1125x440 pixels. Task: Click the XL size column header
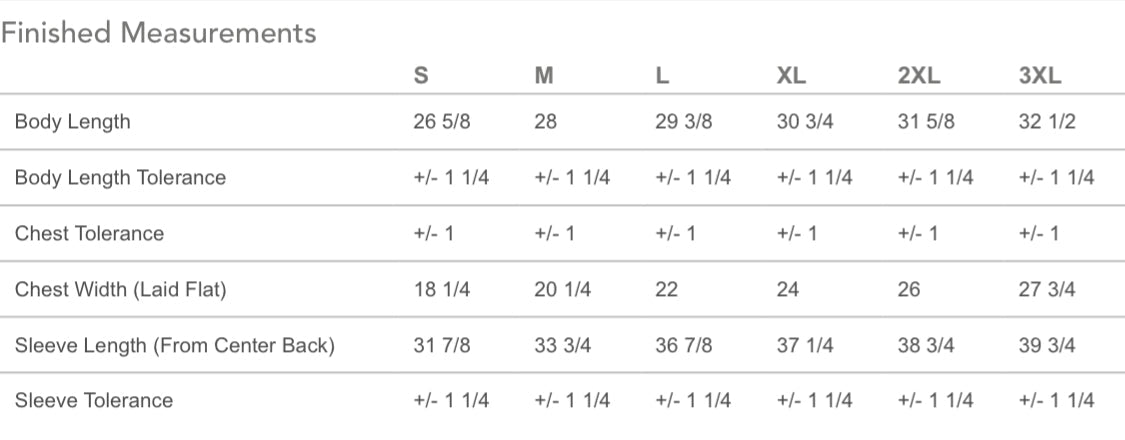click(791, 75)
